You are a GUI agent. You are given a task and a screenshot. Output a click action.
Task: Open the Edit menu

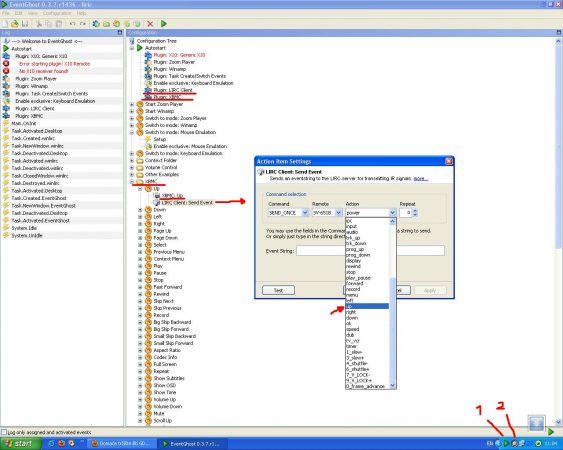click(x=18, y=13)
